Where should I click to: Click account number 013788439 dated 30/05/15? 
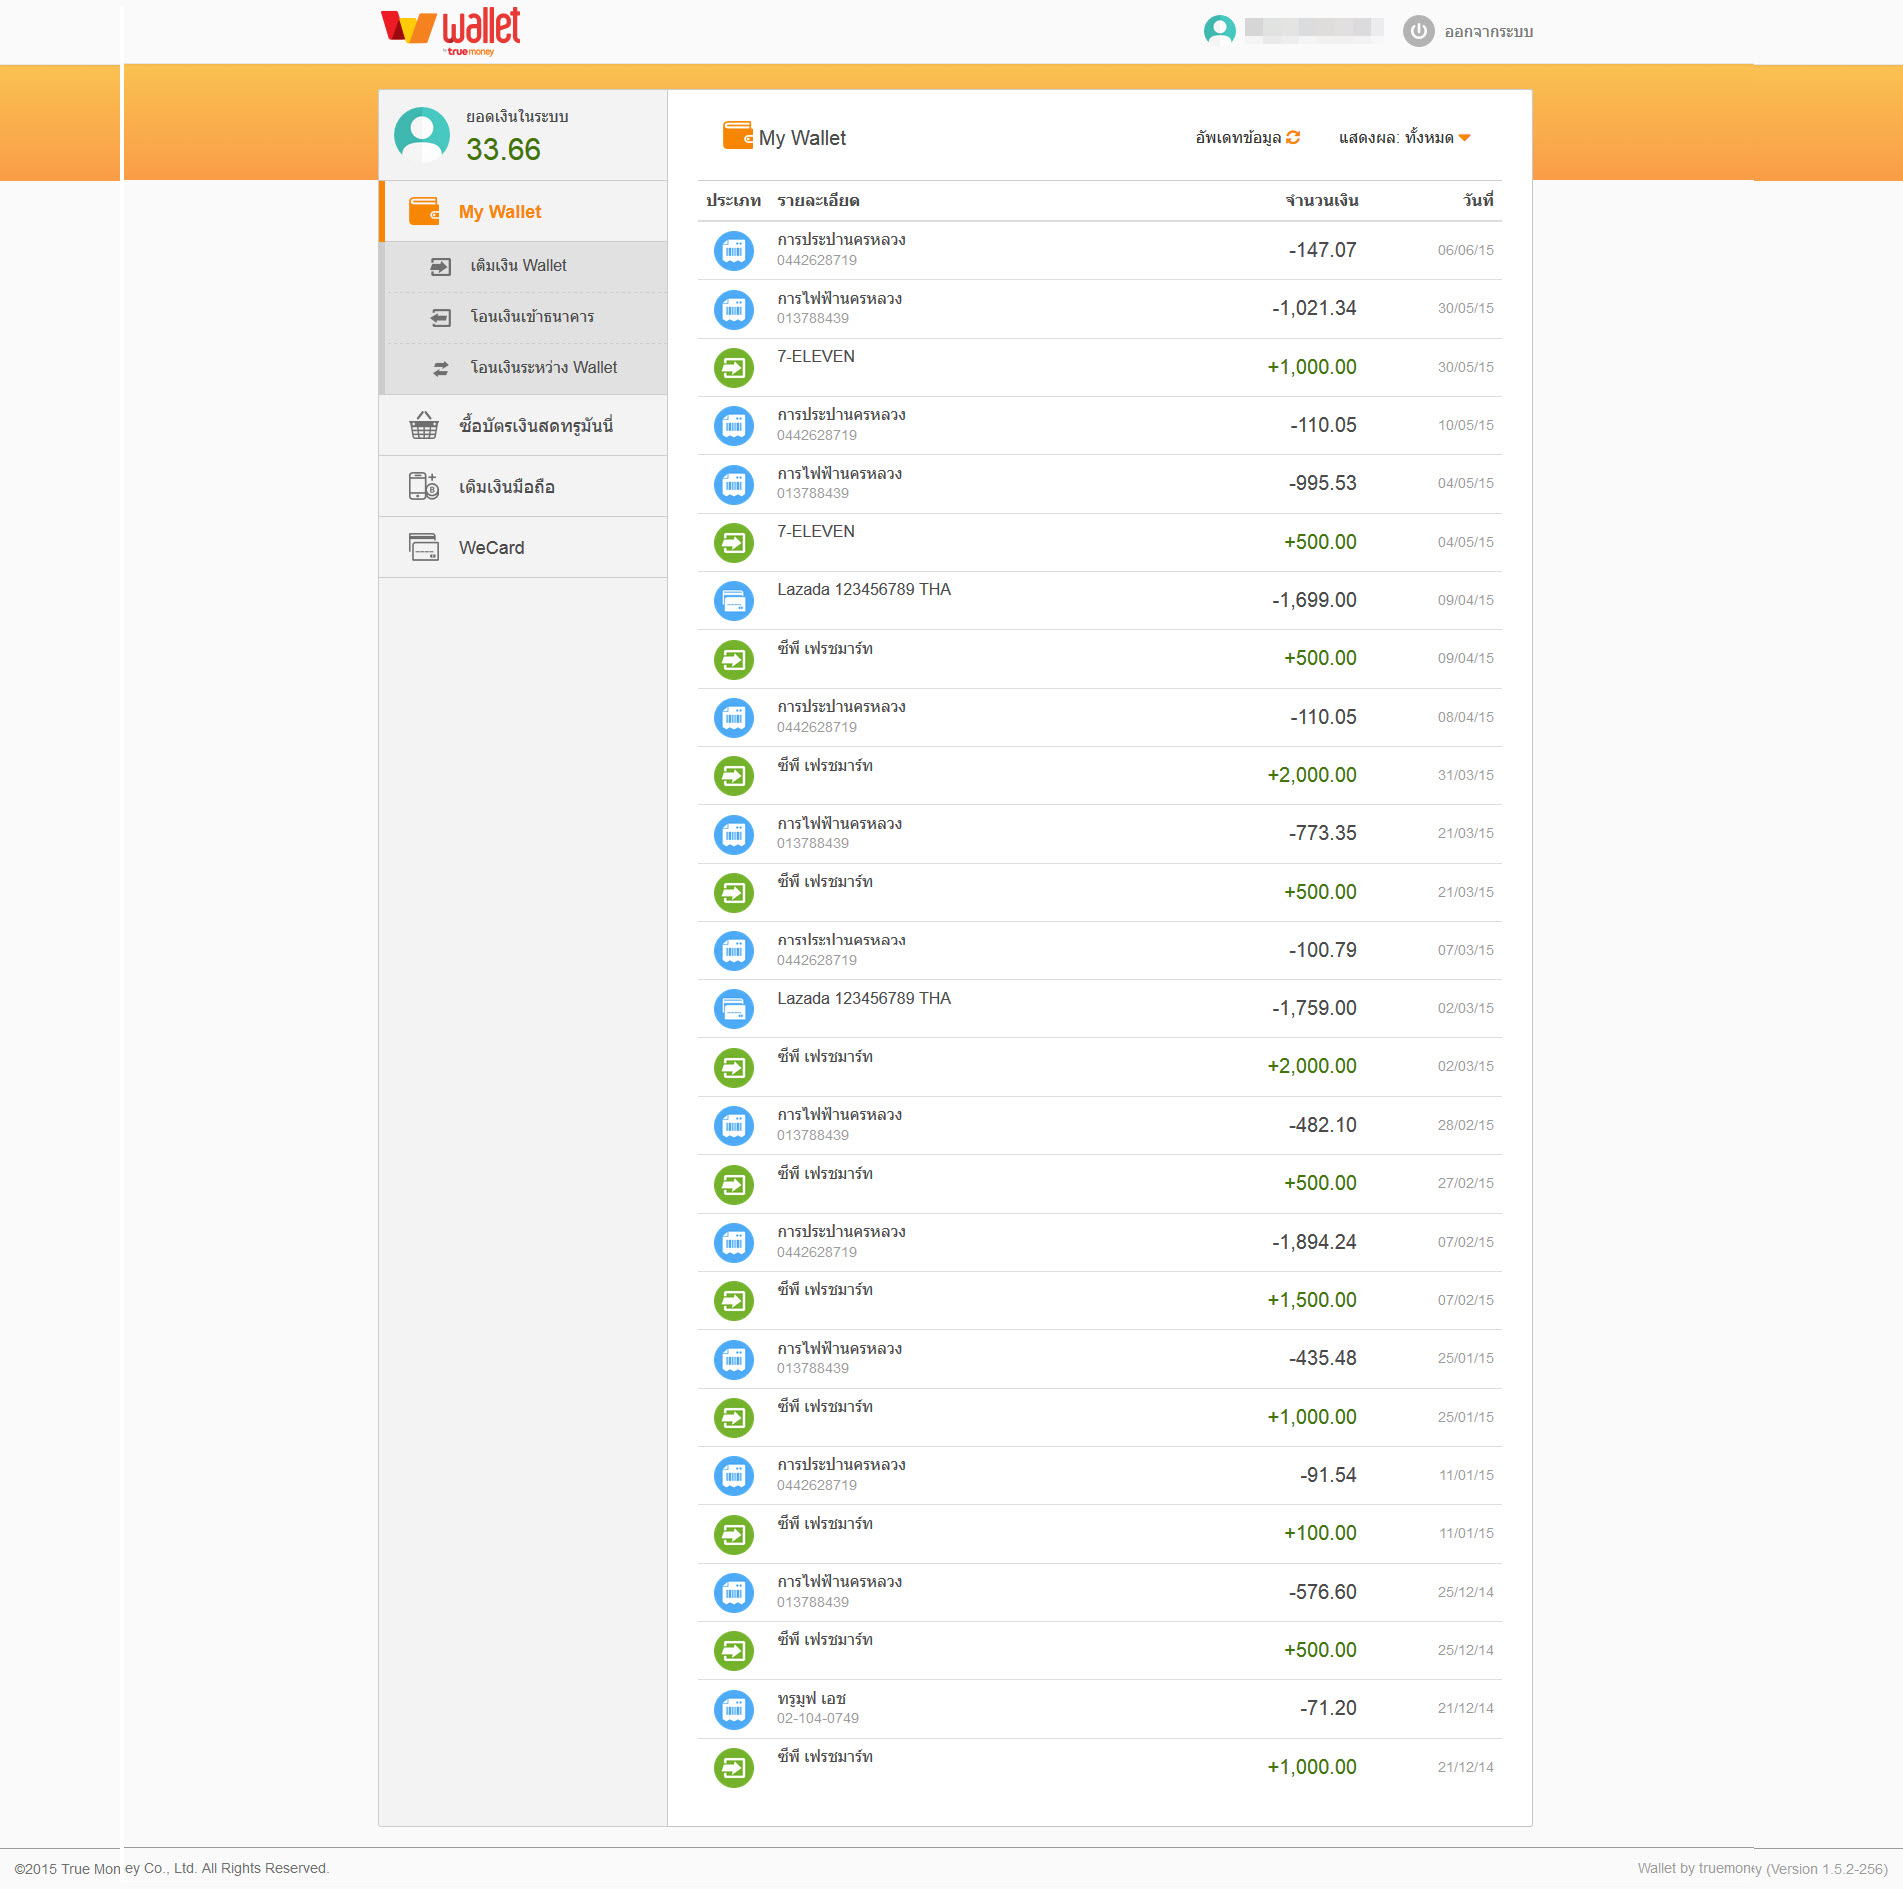813,319
